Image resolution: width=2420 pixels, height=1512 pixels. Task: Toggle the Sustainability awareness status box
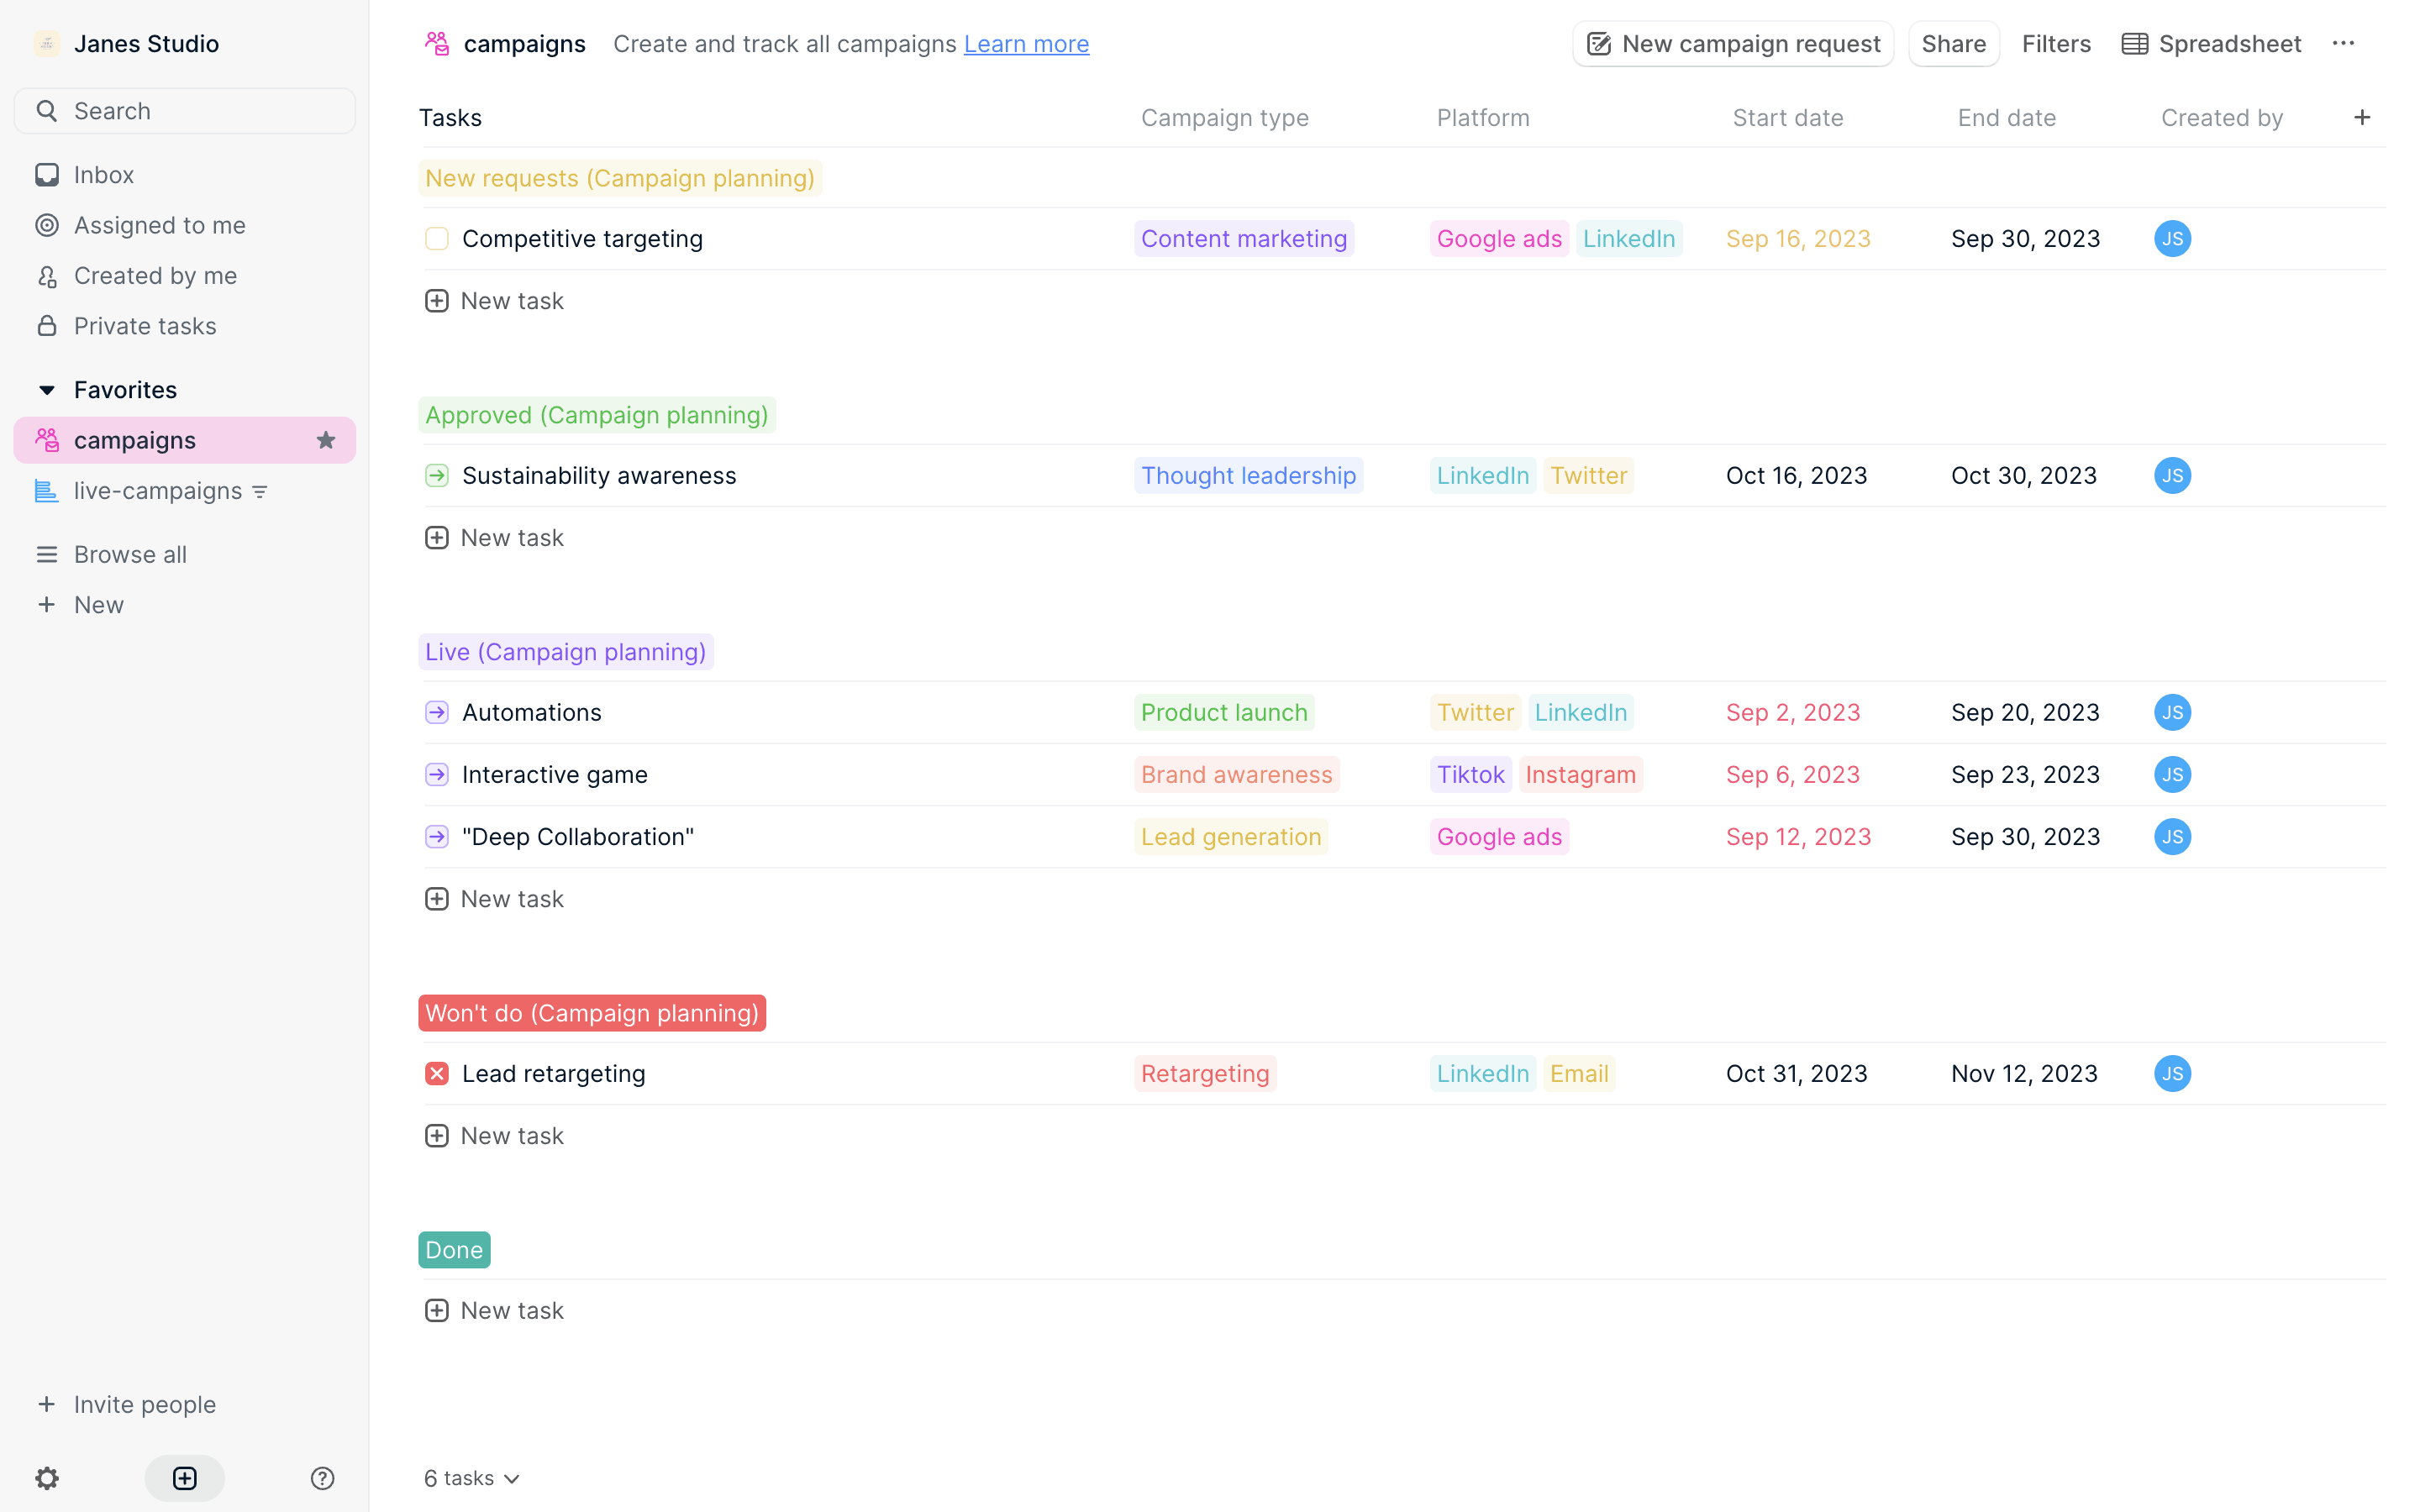437,476
